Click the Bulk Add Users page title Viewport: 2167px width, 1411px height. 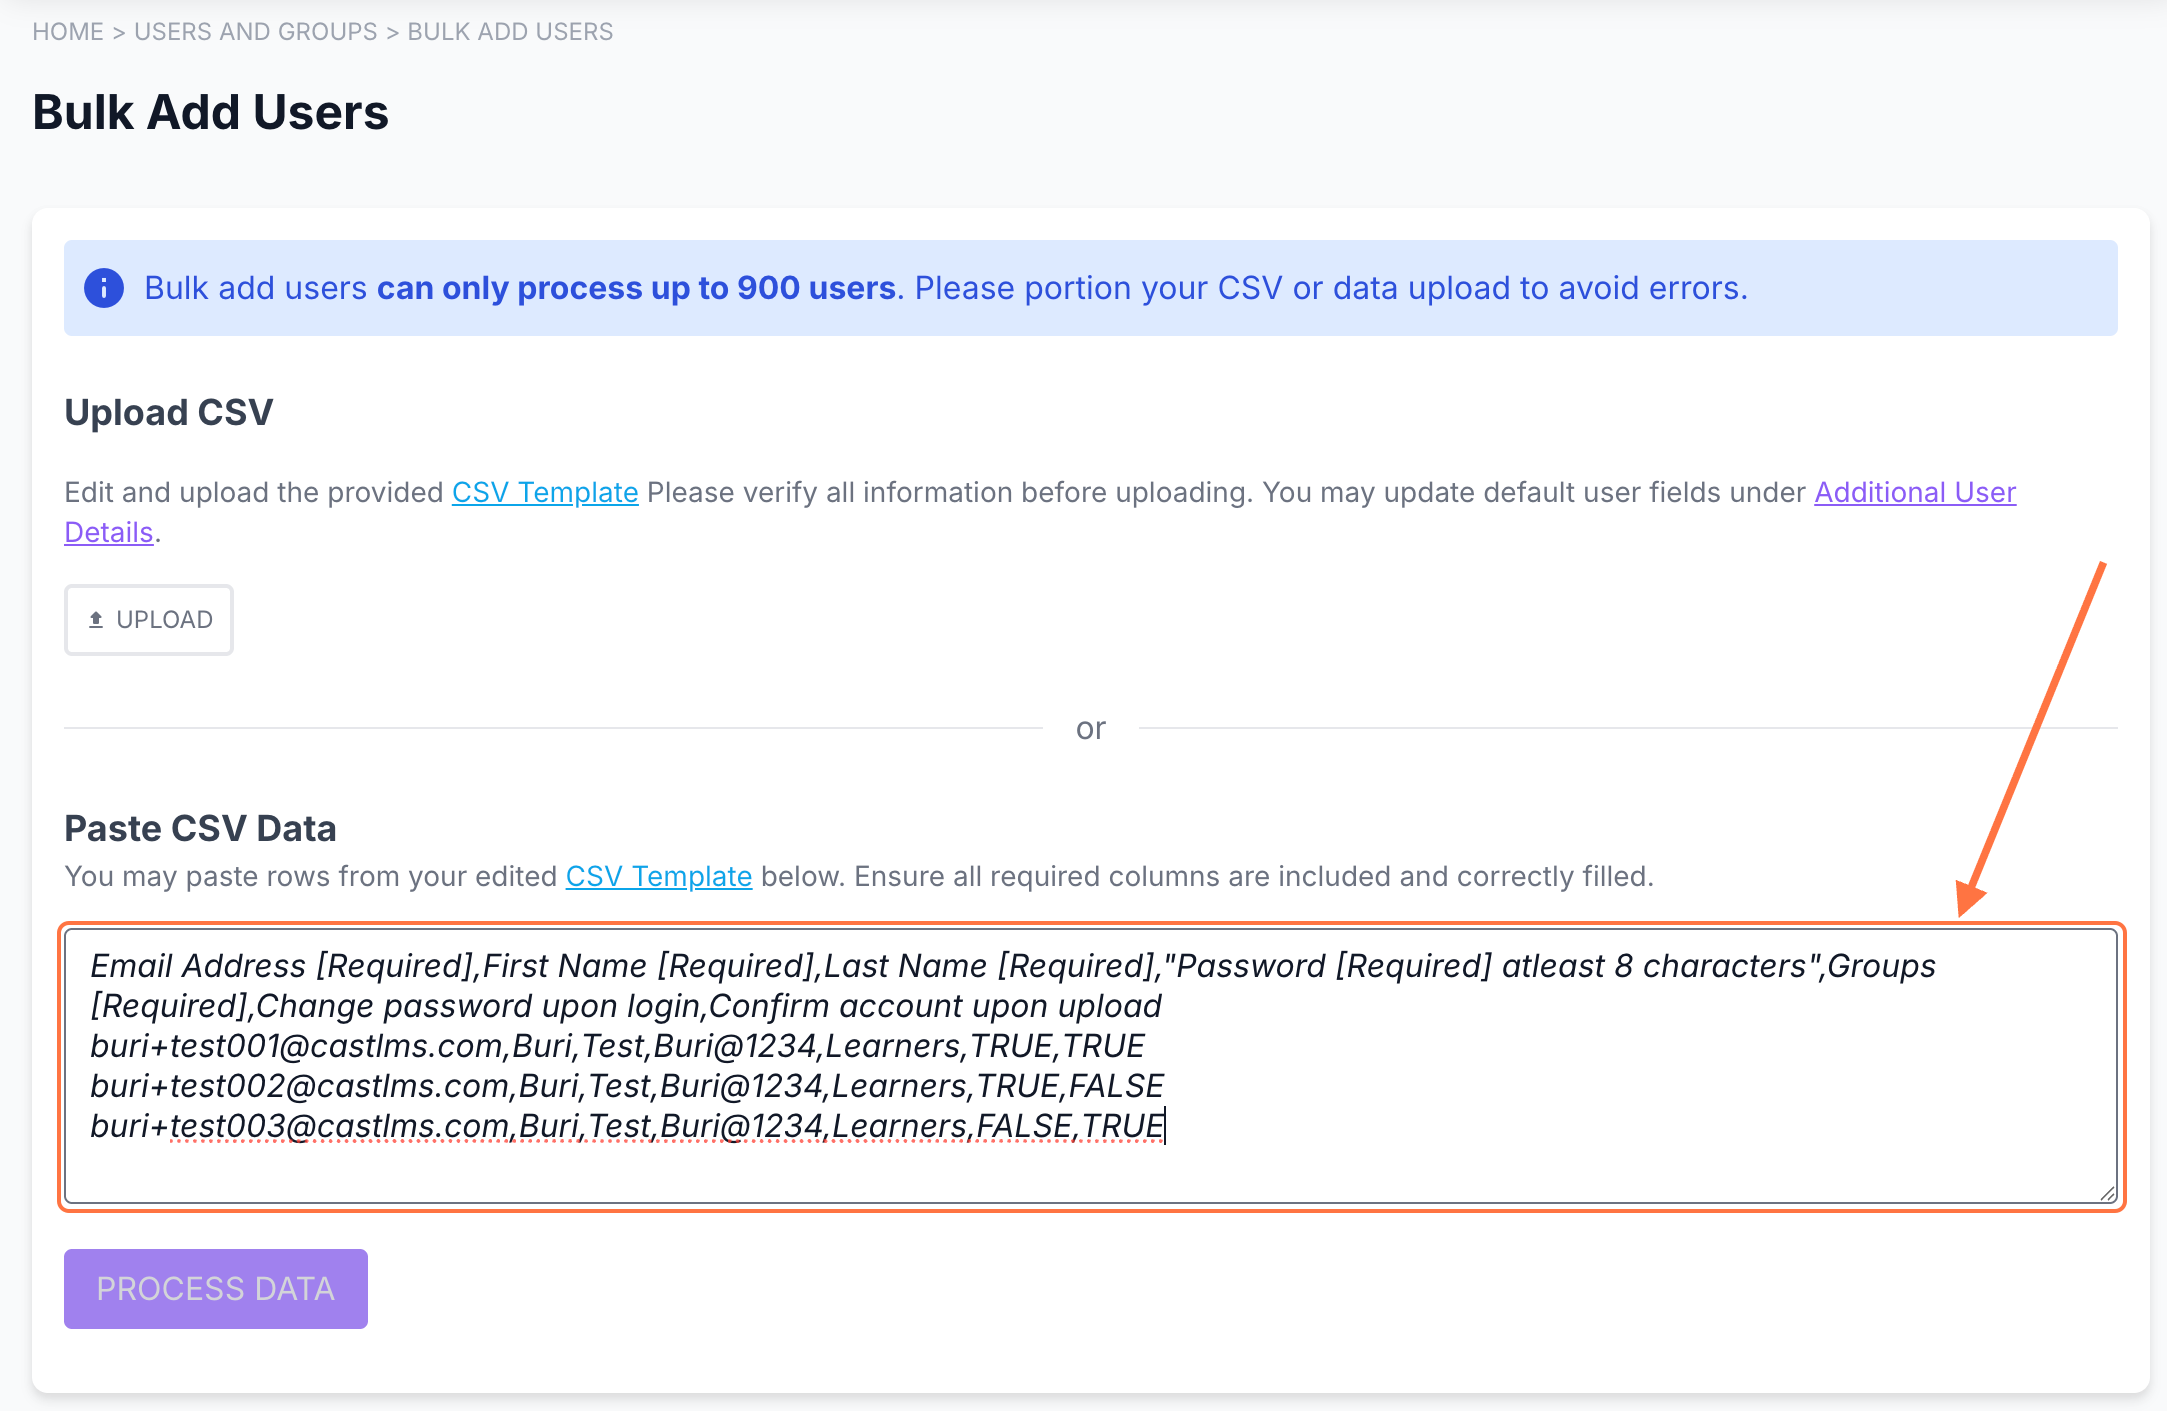click(210, 112)
